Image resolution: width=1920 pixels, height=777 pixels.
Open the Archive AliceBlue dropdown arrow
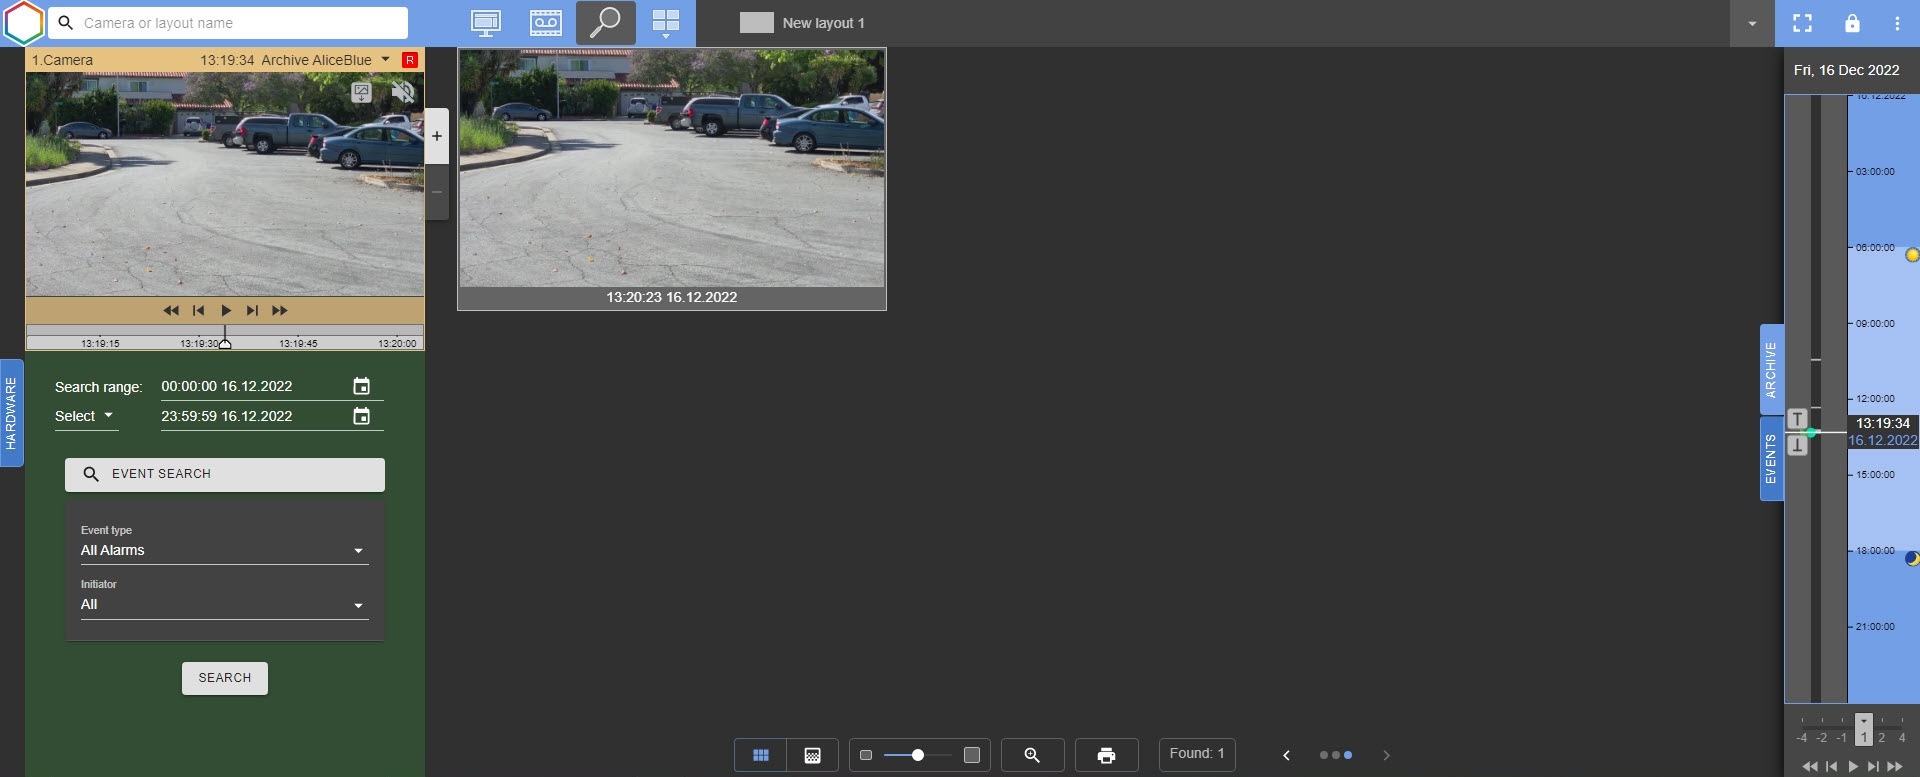pyautogui.click(x=386, y=60)
